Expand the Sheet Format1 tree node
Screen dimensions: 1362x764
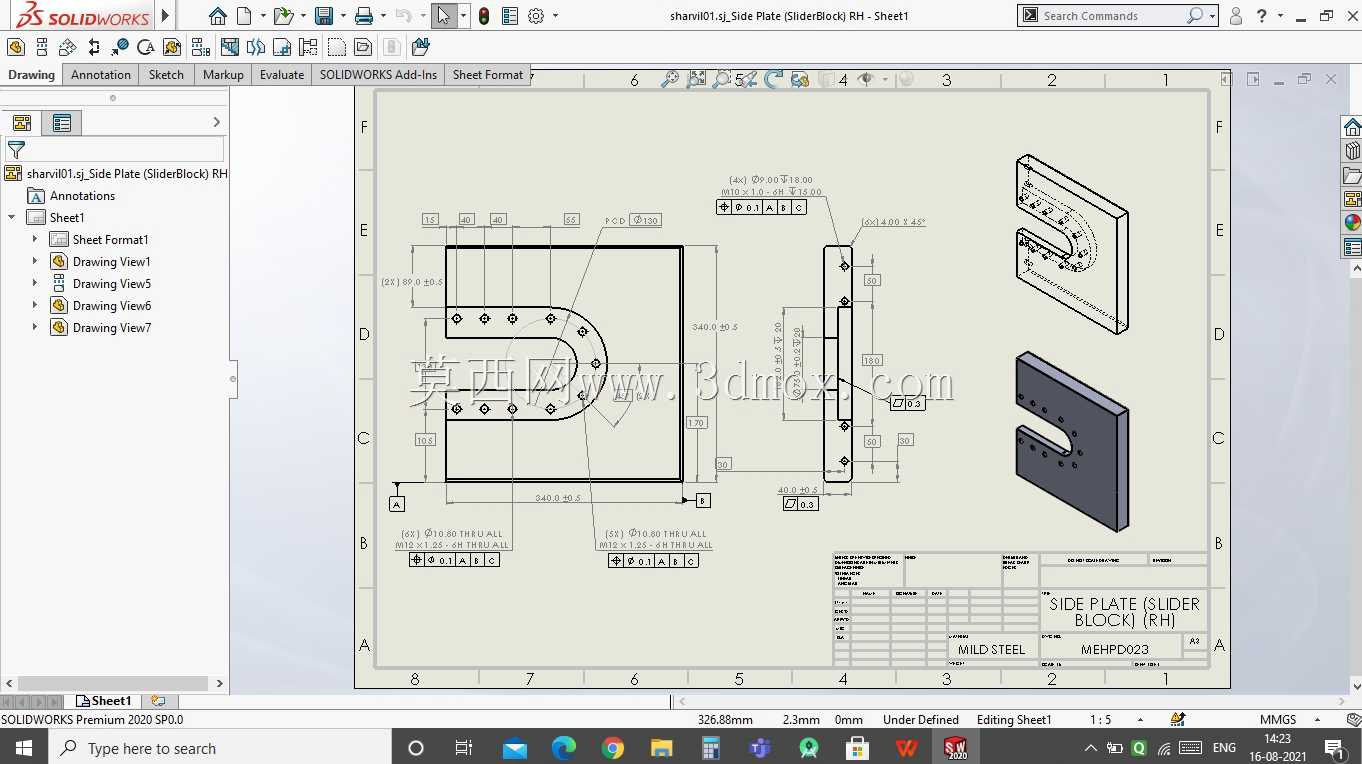(x=35, y=239)
